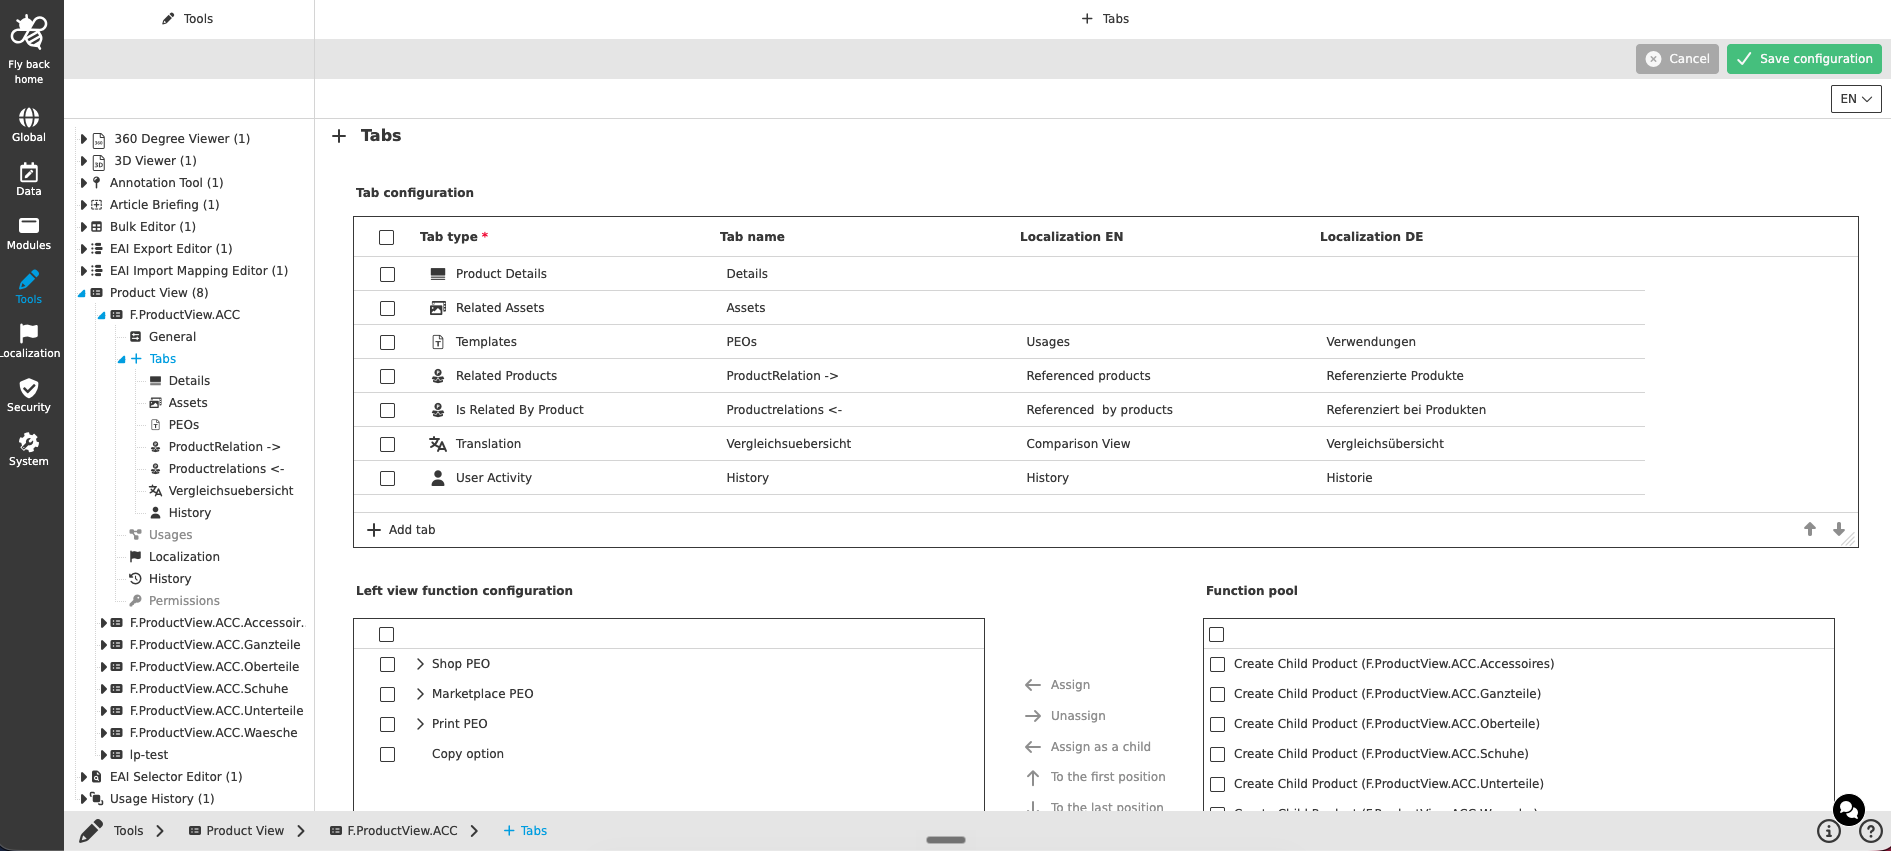Expand the Marketplace PEO function row
The width and height of the screenshot is (1891, 851).
pos(420,694)
